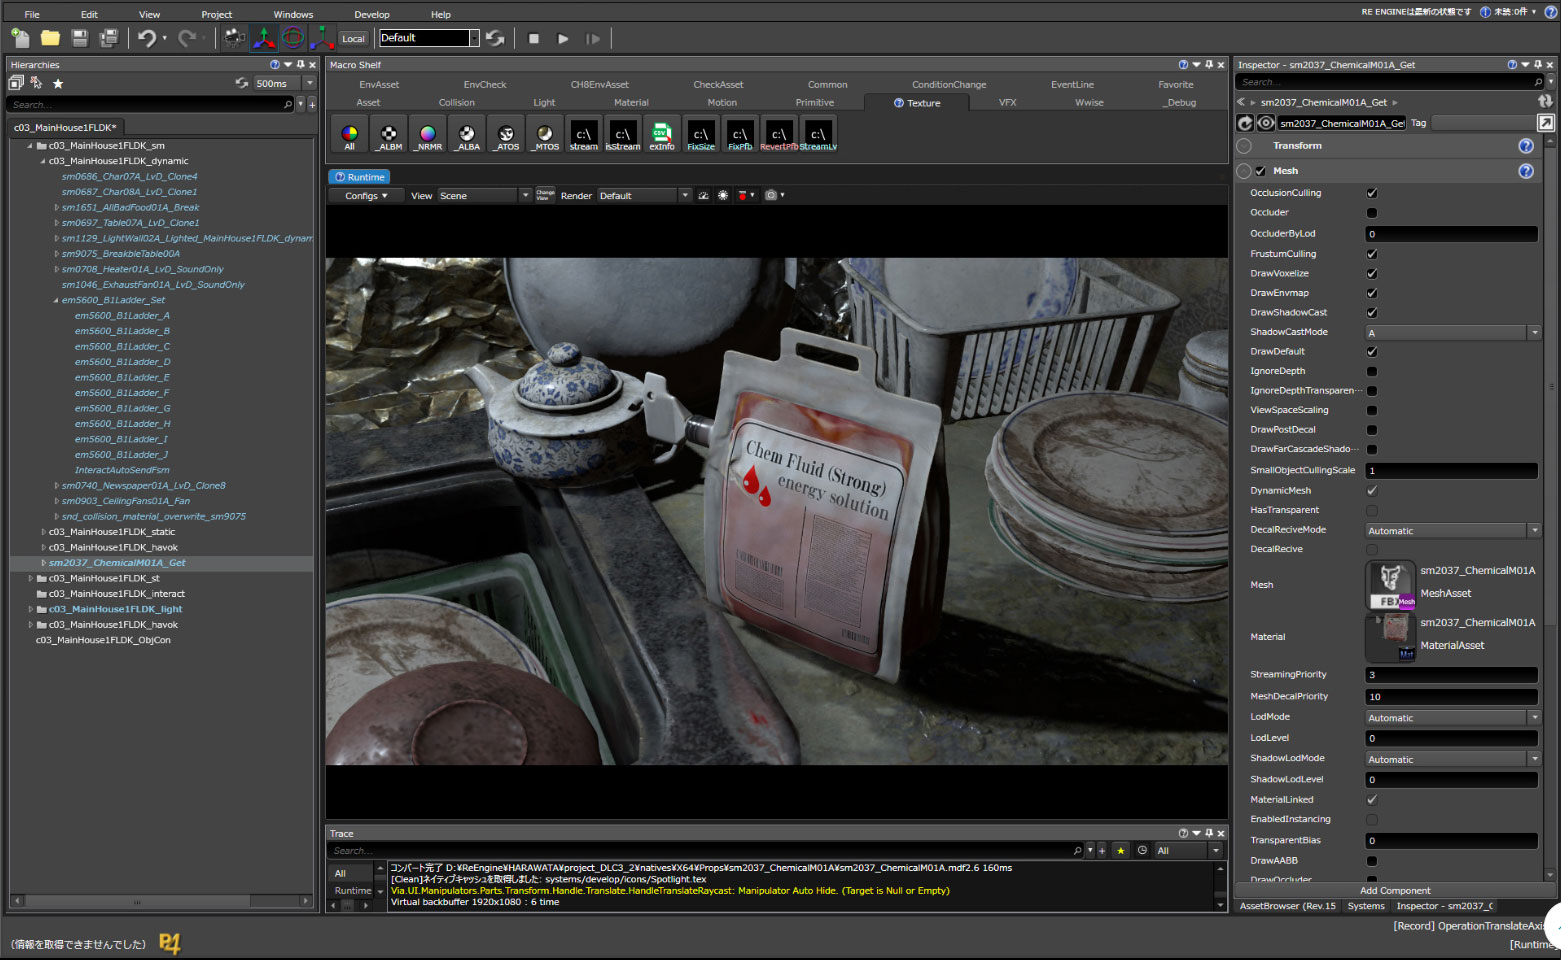The image size is (1561, 960).
Task: Select the rotate gizmo tool in toolbar
Action: click(x=293, y=38)
